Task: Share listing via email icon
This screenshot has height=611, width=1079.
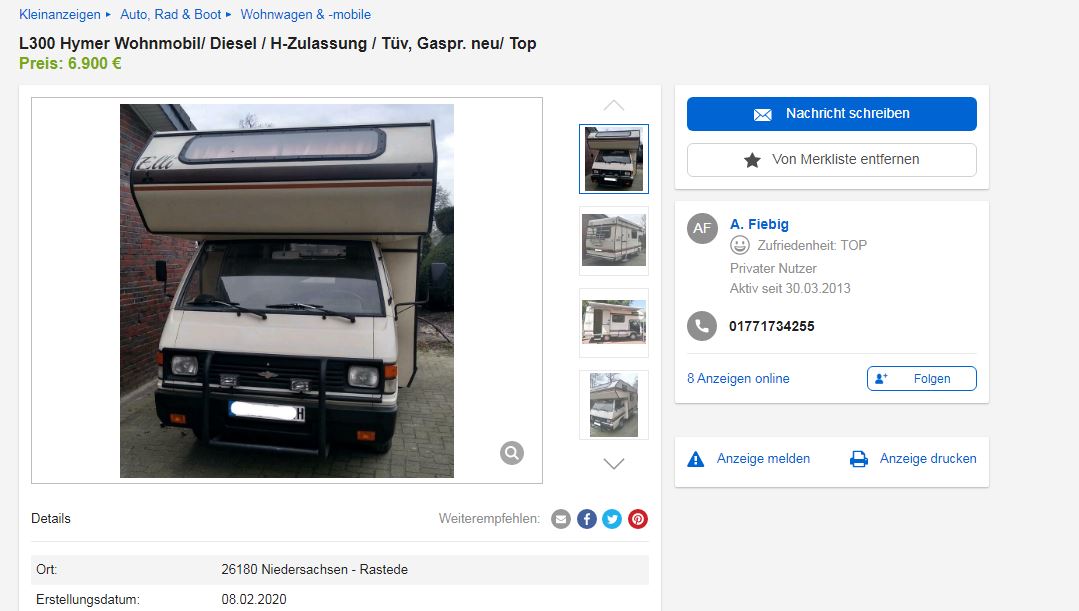Action: pos(561,519)
